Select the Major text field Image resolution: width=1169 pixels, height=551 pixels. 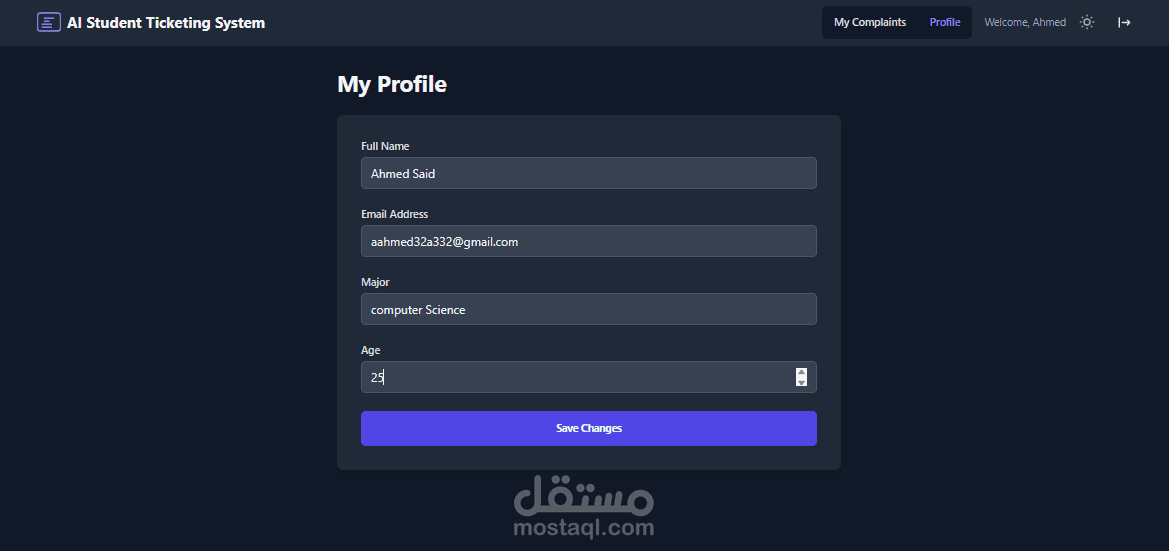[588, 309]
